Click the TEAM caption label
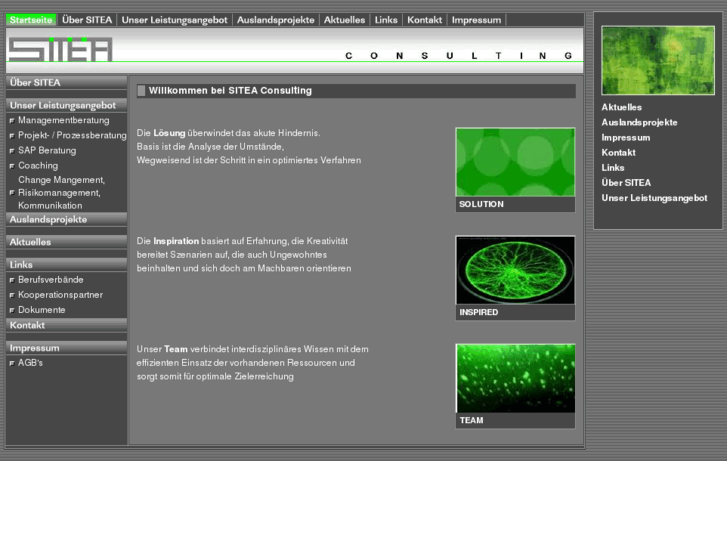 tap(471, 420)
